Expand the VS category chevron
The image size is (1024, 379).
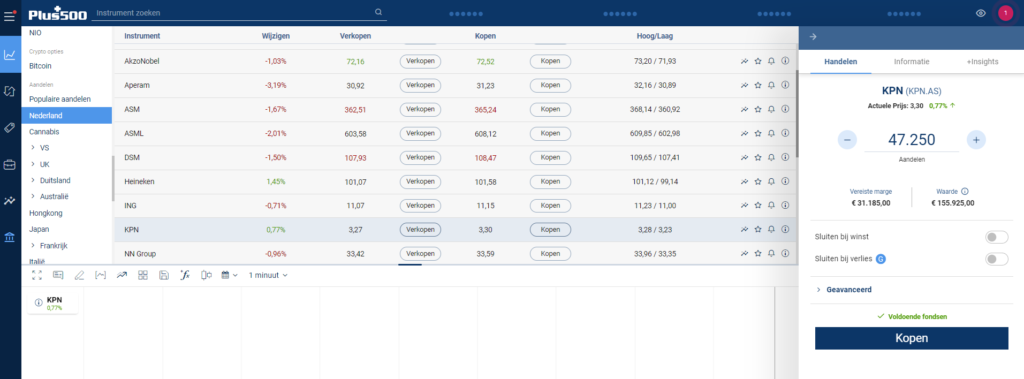point(33,148)
